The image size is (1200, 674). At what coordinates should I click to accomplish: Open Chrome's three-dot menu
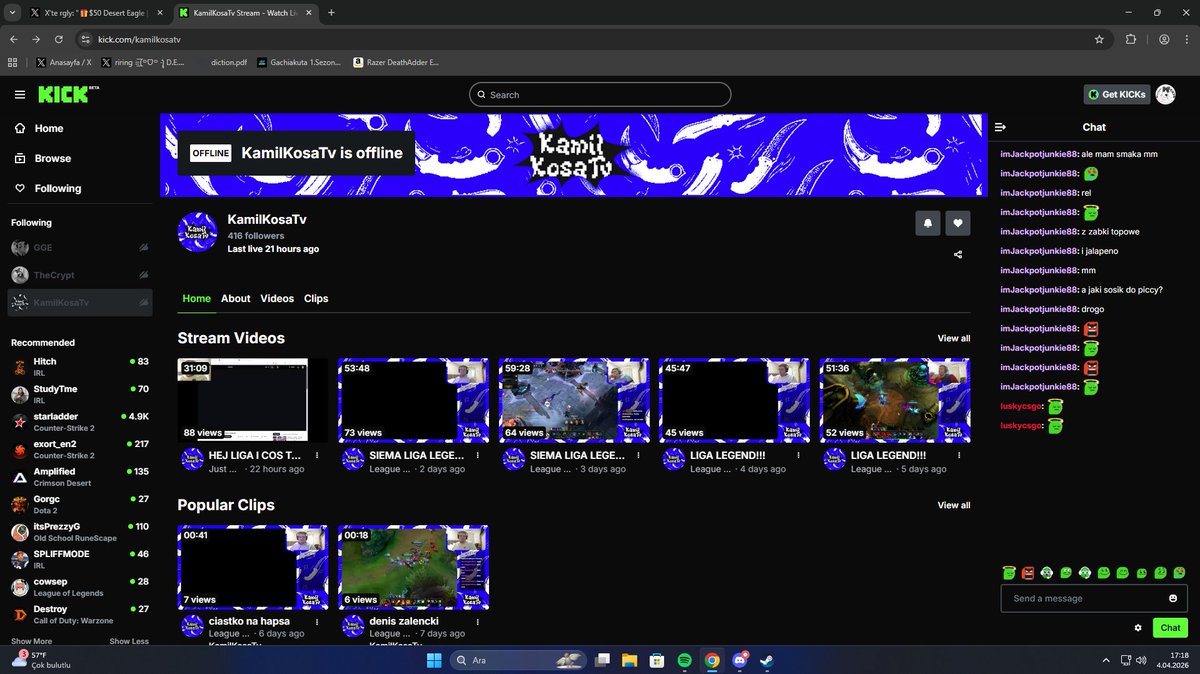click(1188, 39)
